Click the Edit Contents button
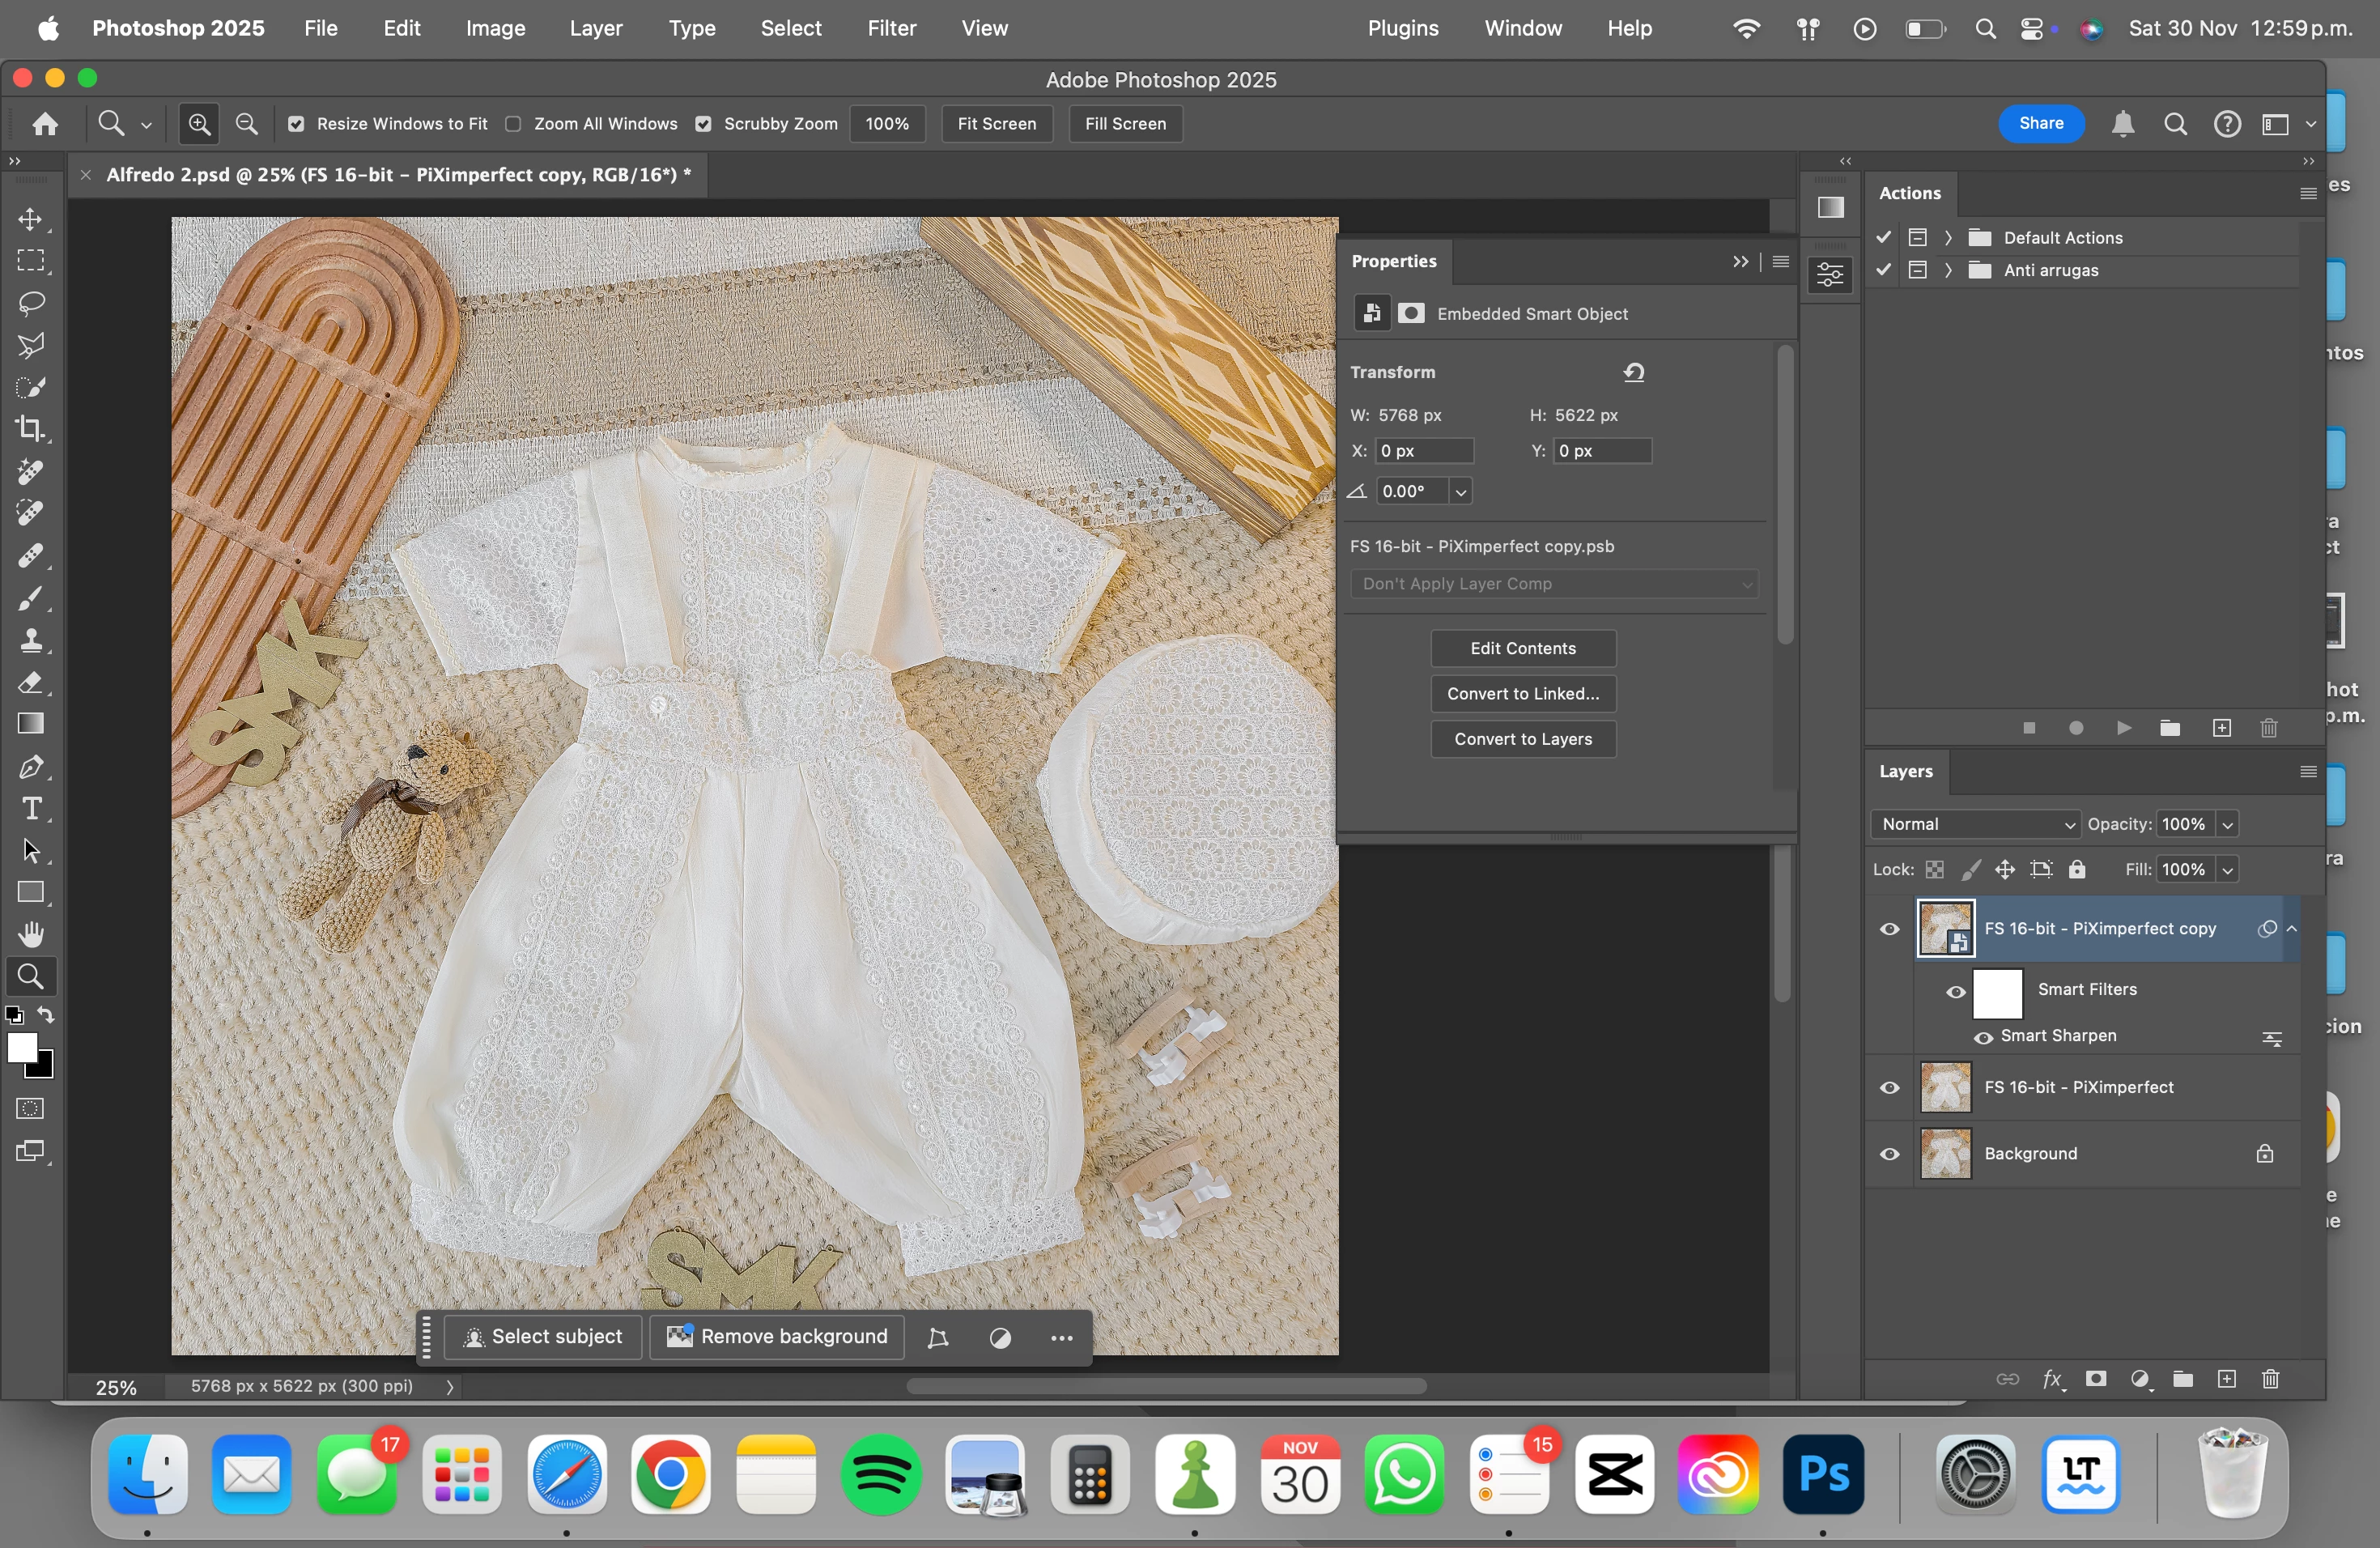Image resolution: width=2380 pixels, height=1548 pixels. click(1522, 648)
